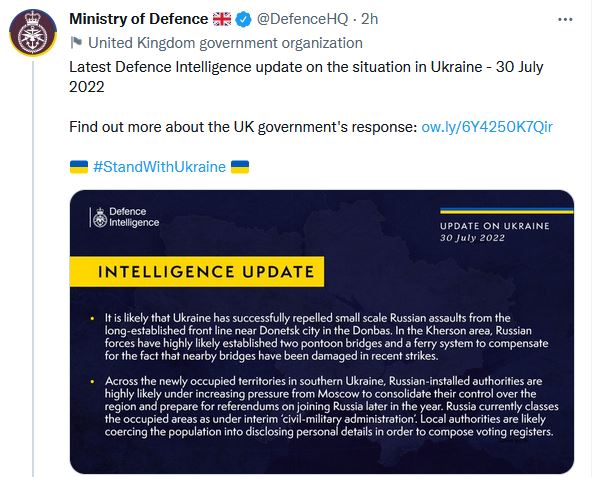
Task: Click the UK flag emoji beside the account name
Action: click(x=224, y=20)
